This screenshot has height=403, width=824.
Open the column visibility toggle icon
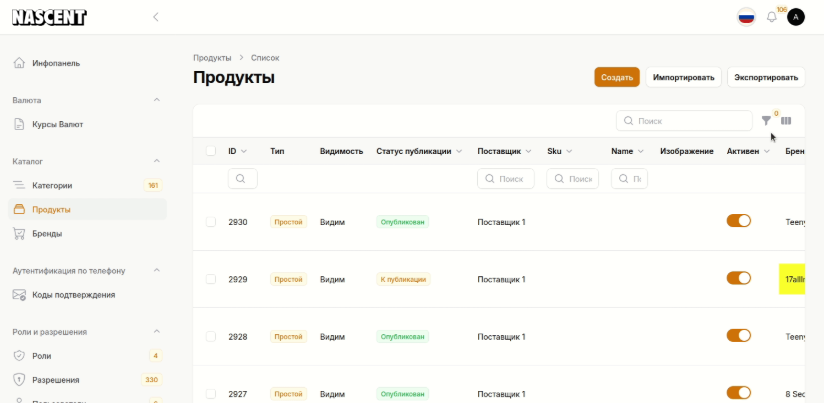click(786, 121)
